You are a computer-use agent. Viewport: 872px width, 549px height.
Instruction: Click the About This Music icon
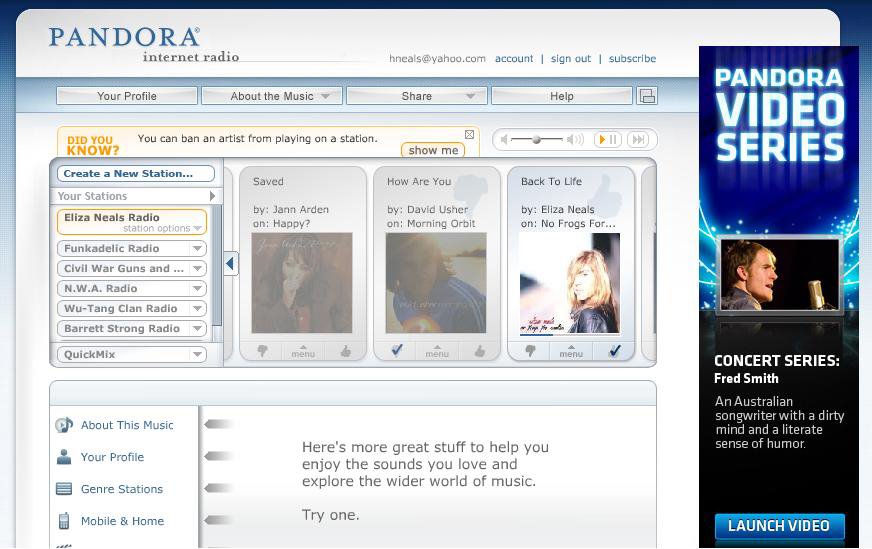click(64, 425)
